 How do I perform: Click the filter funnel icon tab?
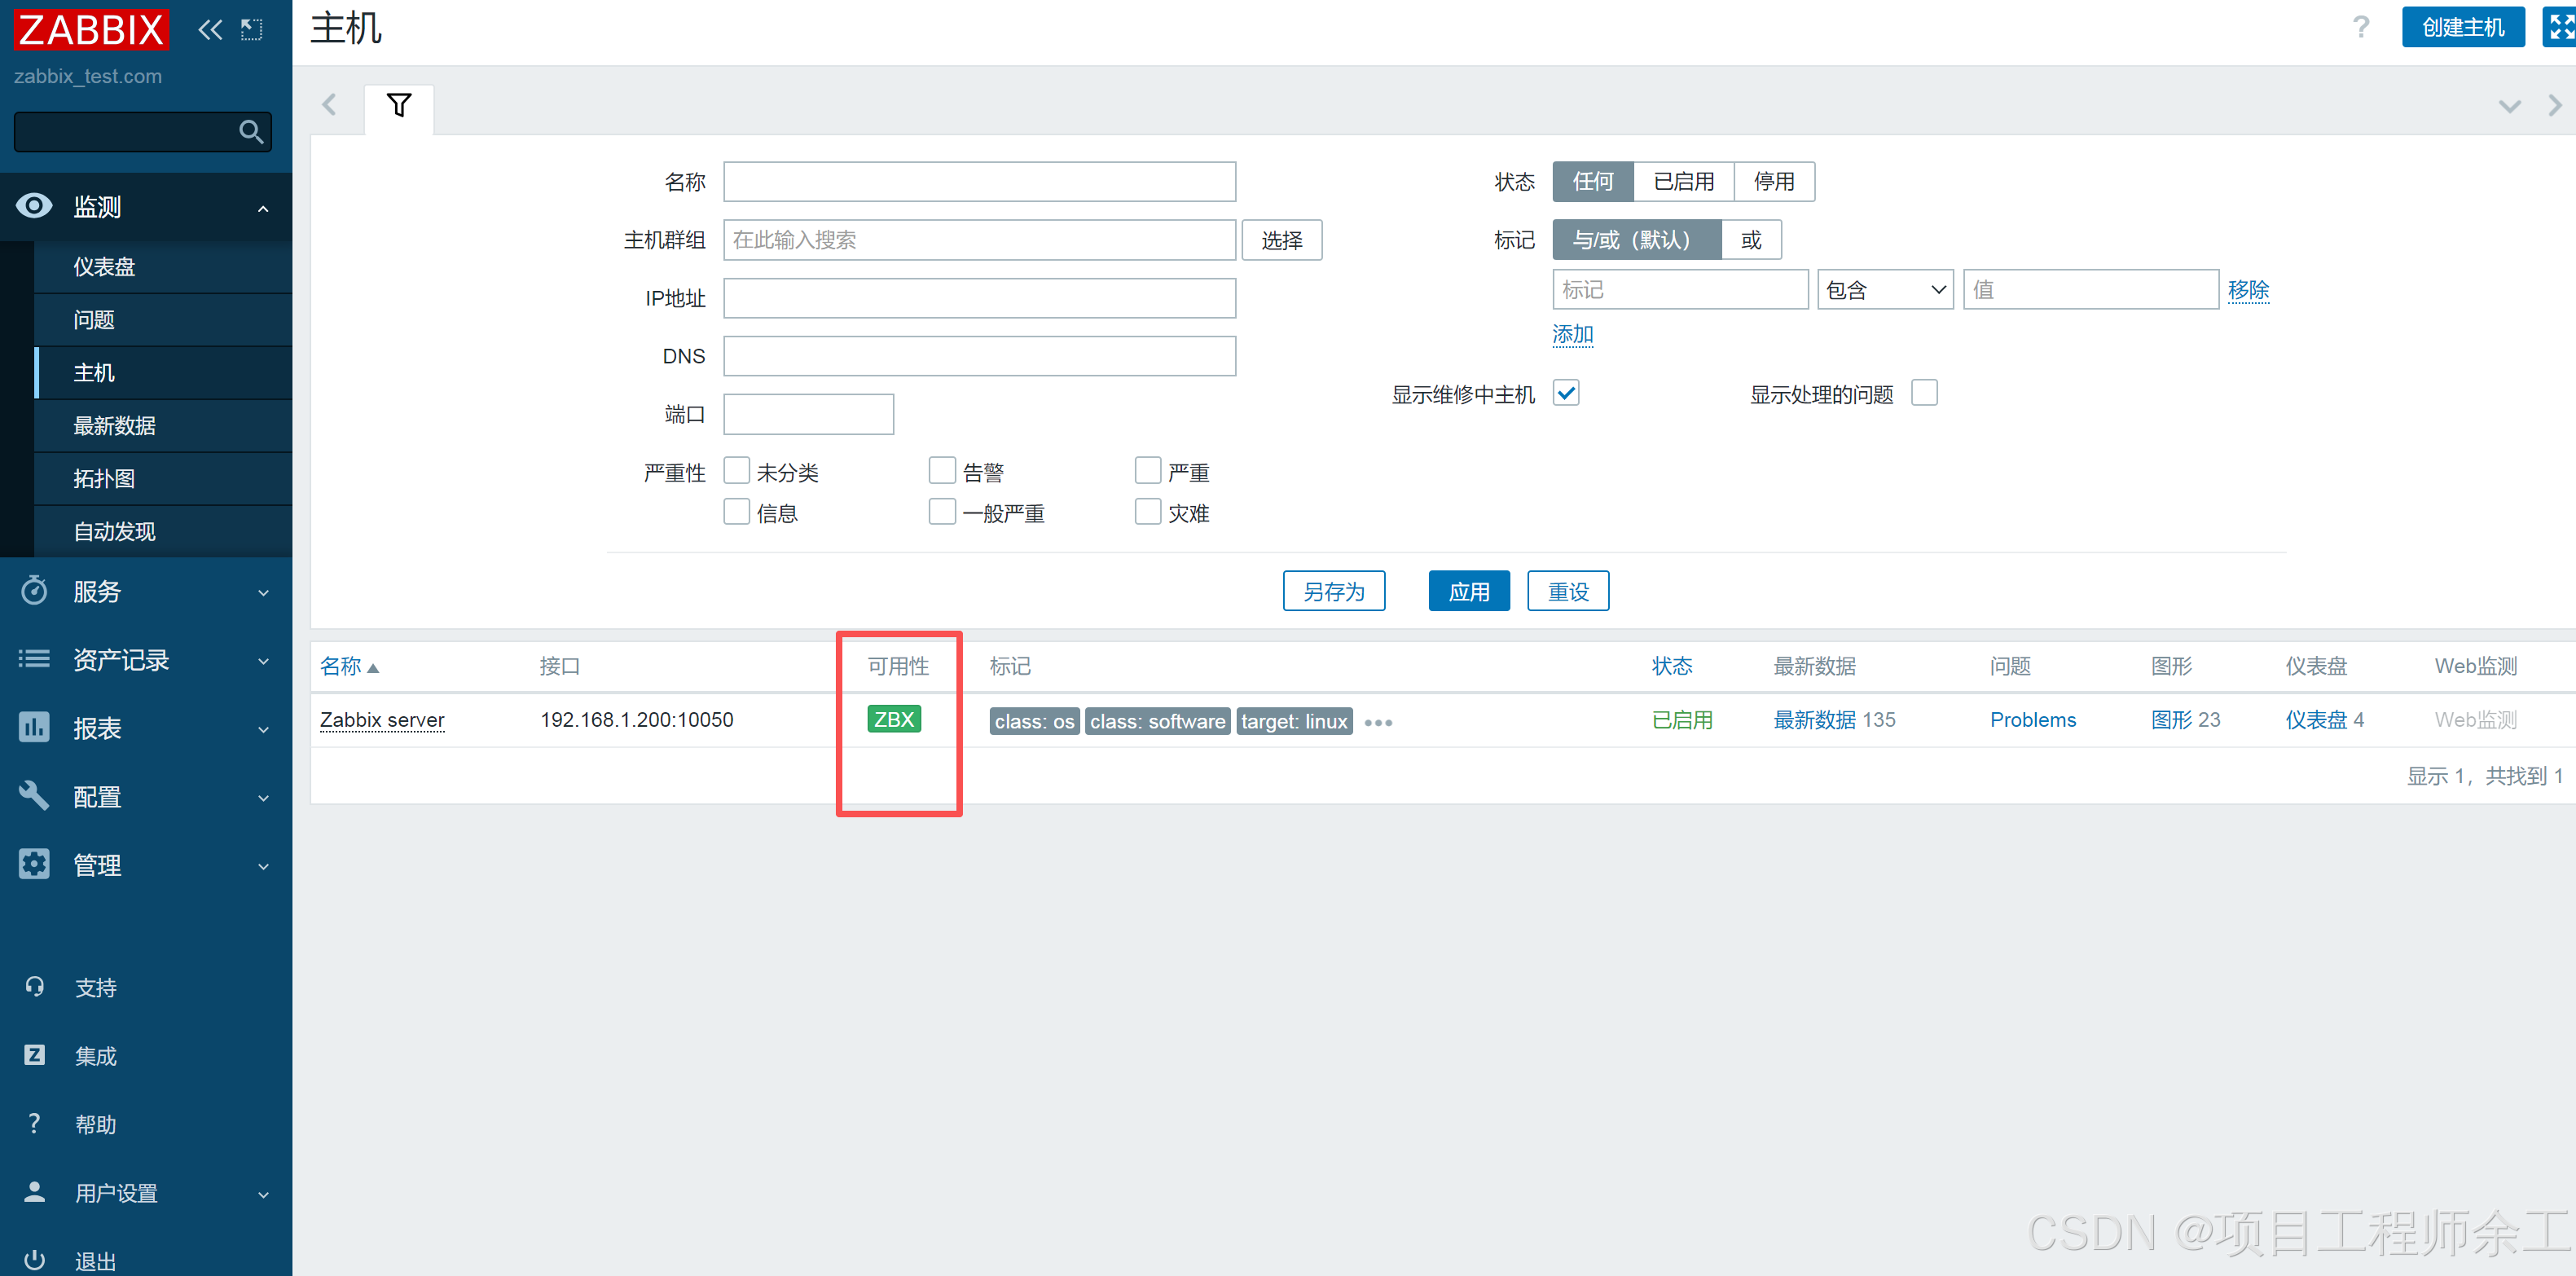(398, 106)
